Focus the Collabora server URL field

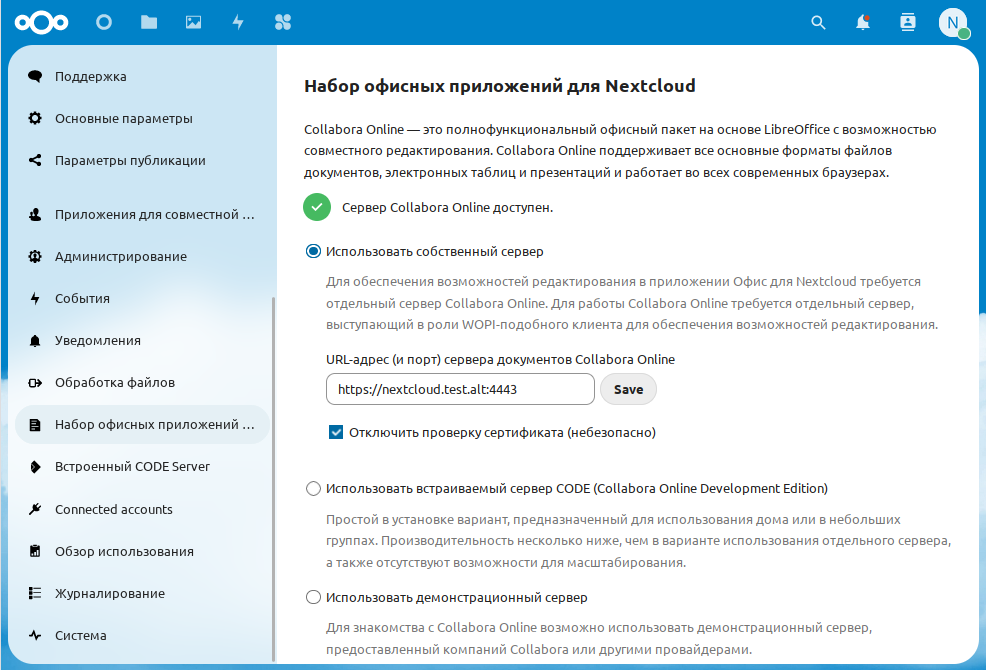click(x=460, y=389)
